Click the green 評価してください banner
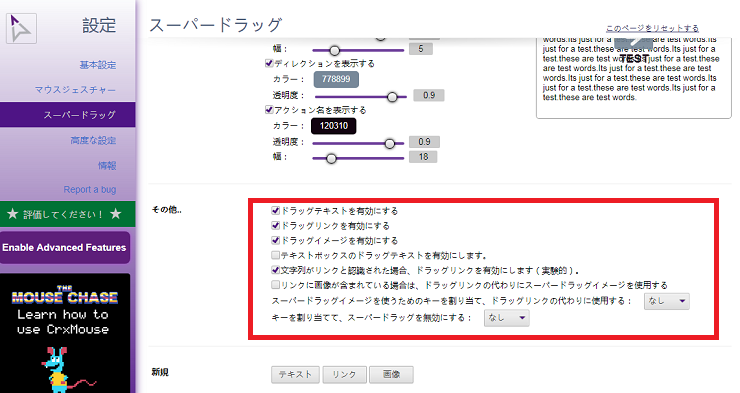Image resolution: width=740 pixels, height=393 pixels. point(67,214)
